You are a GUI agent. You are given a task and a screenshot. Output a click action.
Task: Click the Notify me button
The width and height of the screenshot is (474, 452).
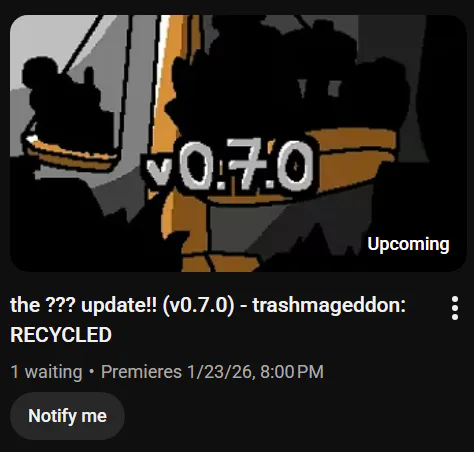67,416
